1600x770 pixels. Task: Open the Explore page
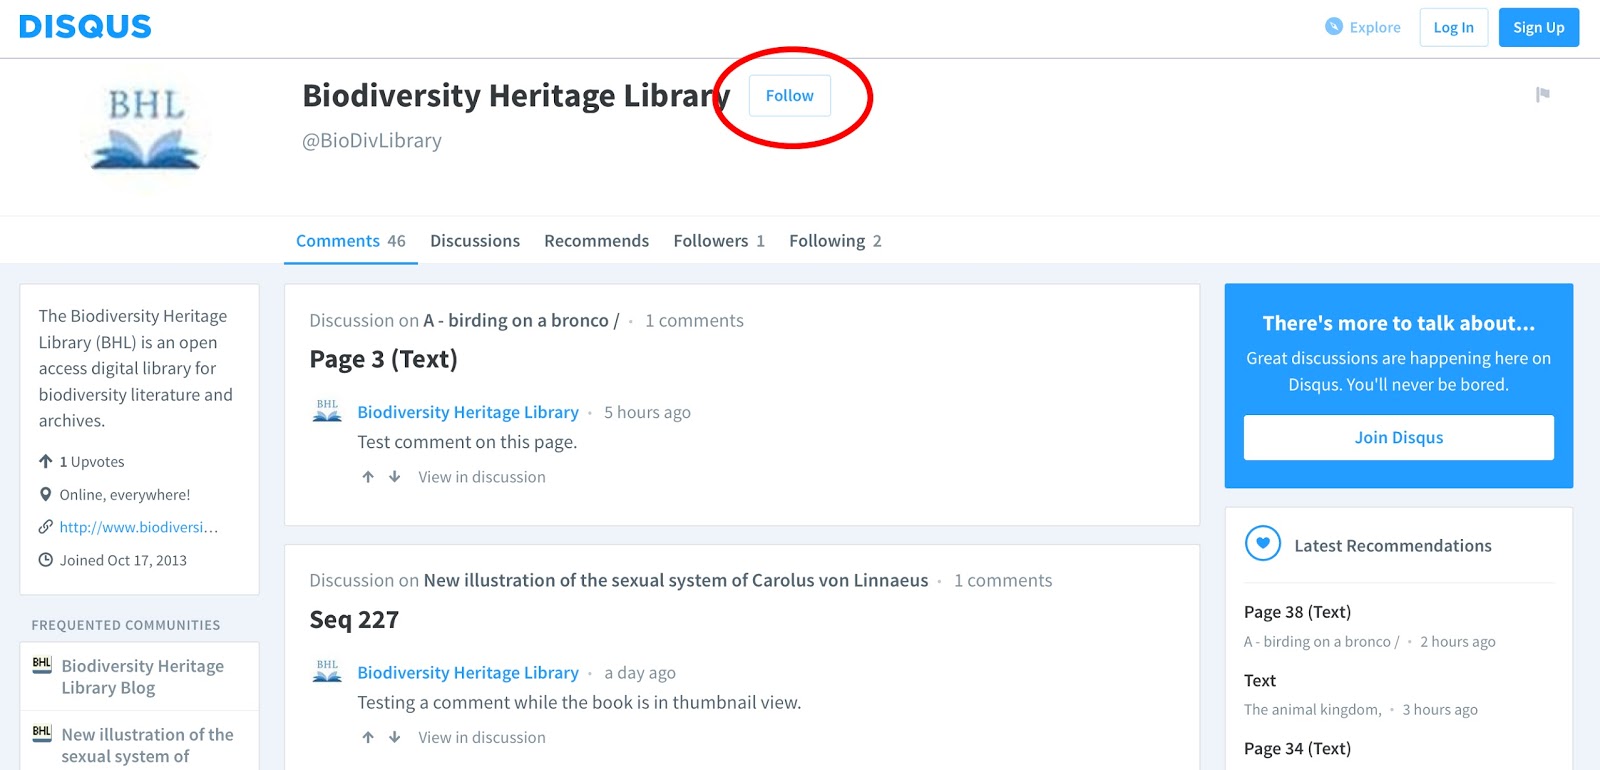pyautogui.click(x=1363, y=27)
